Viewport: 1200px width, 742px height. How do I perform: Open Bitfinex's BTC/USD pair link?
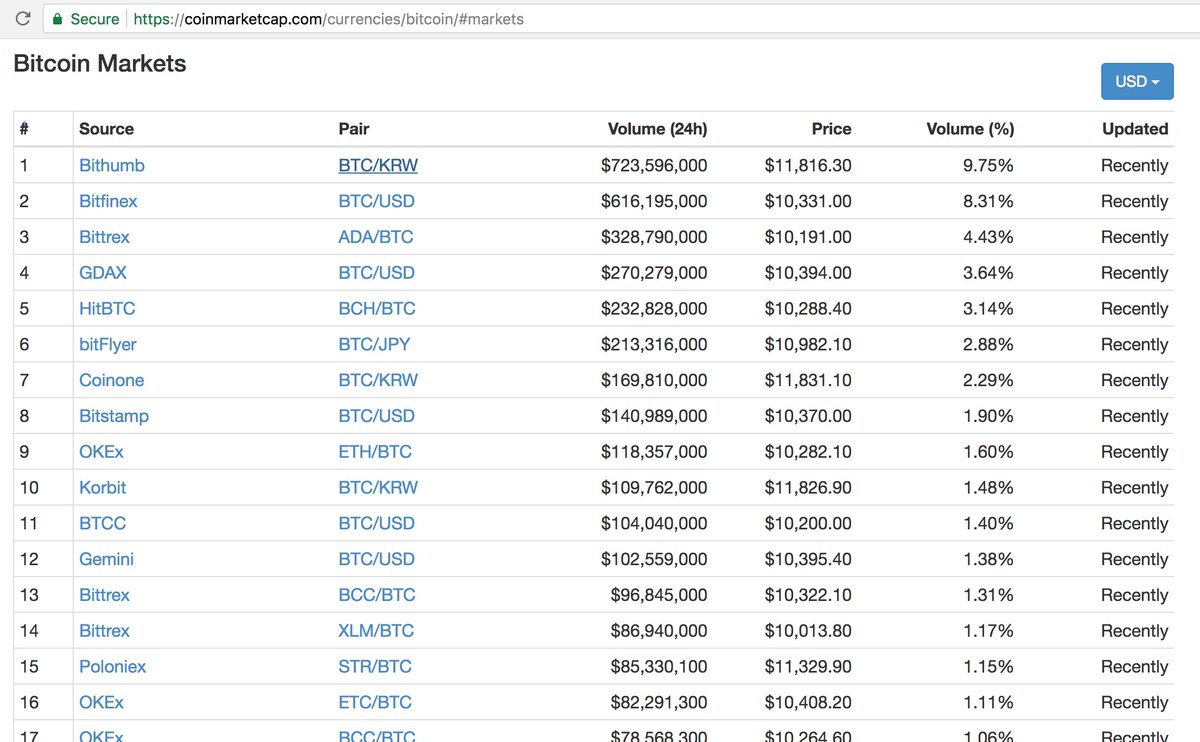[376, 201]
